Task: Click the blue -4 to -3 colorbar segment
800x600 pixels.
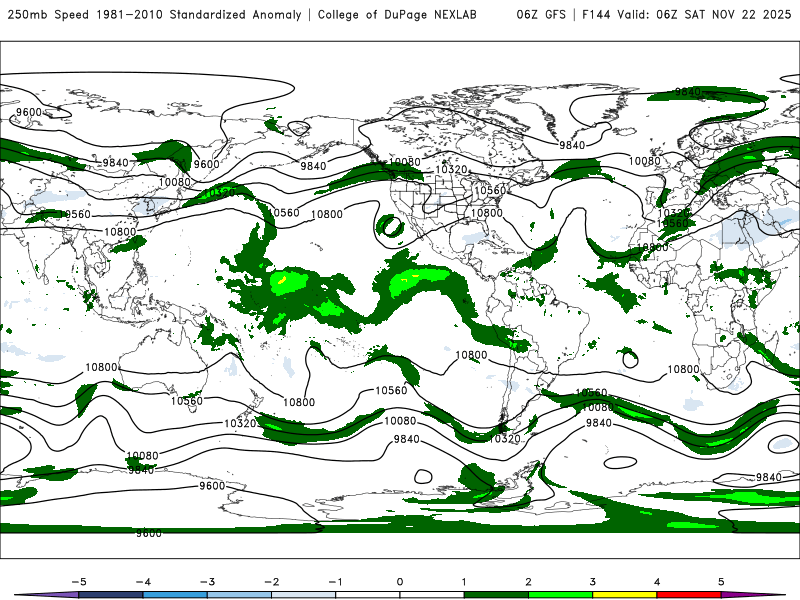Action: pos(175,595)
